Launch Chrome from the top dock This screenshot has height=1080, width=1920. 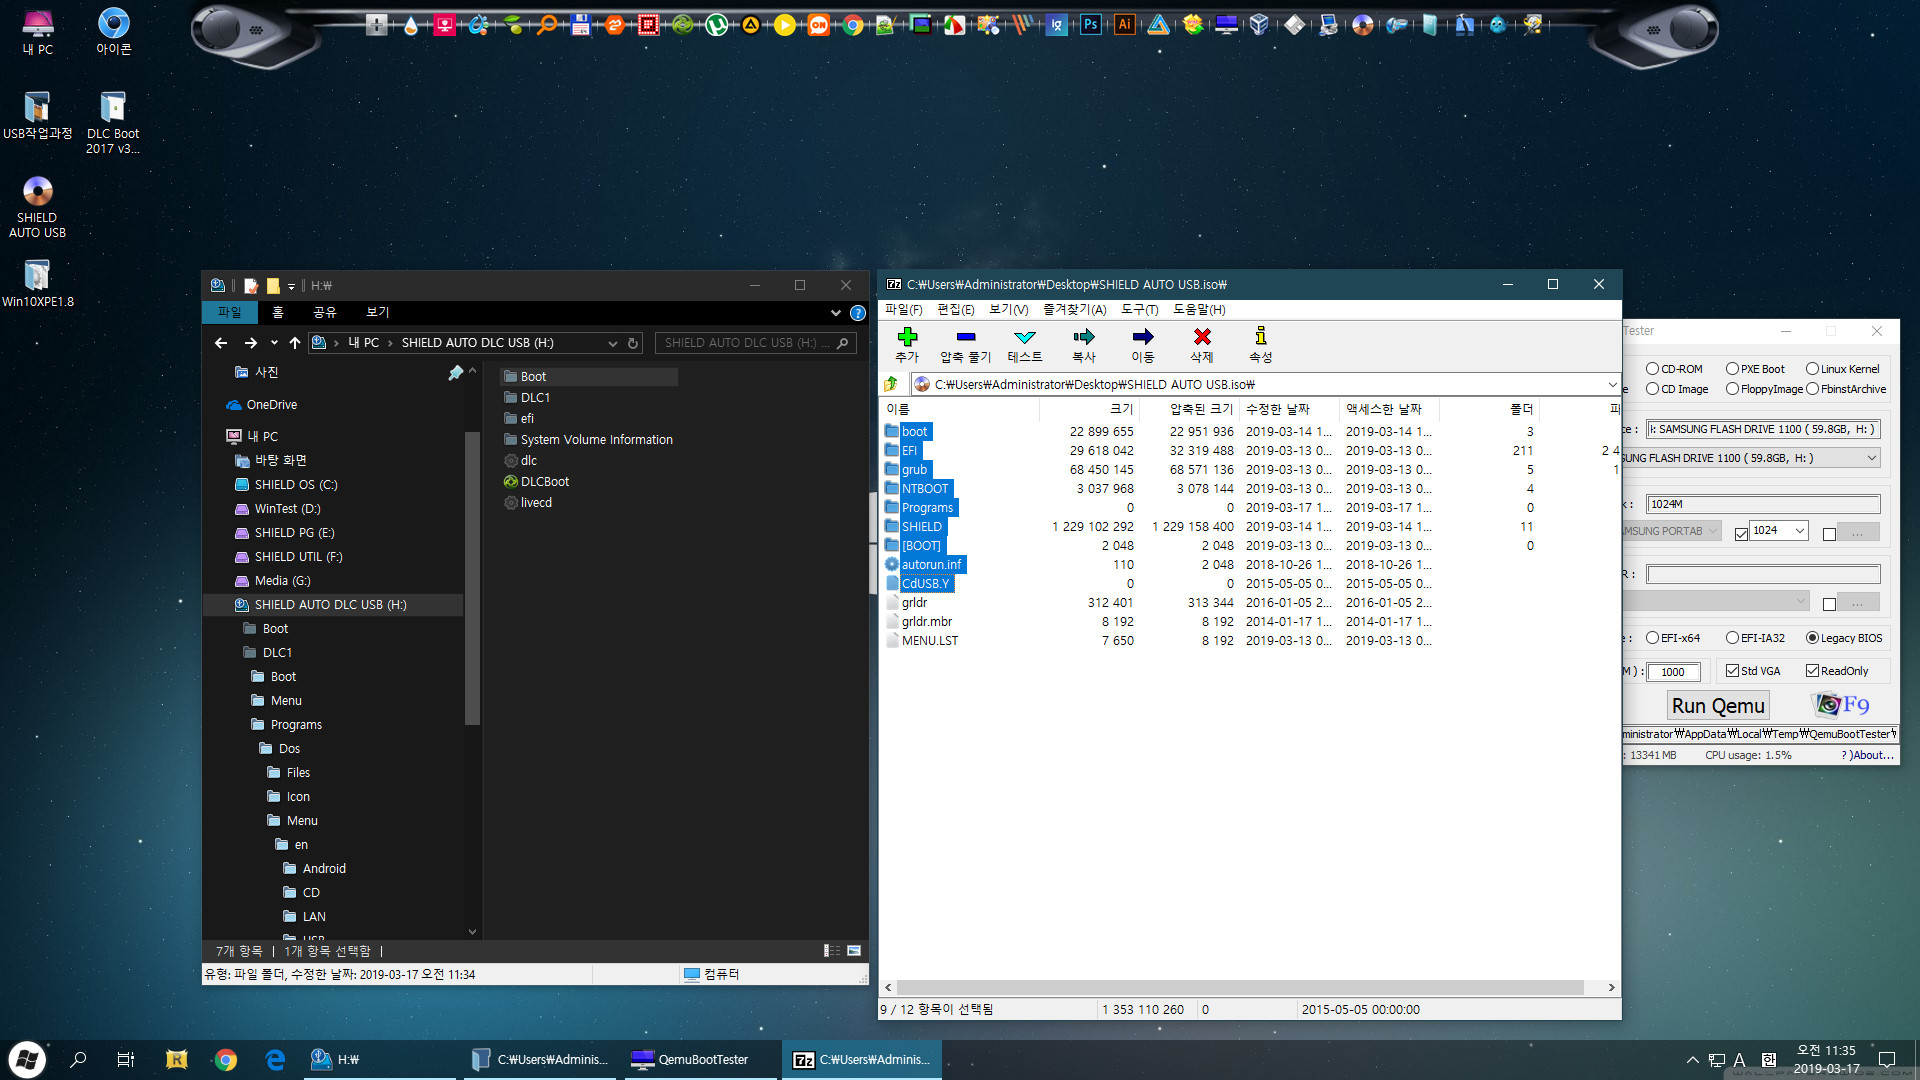coord(853,25)
